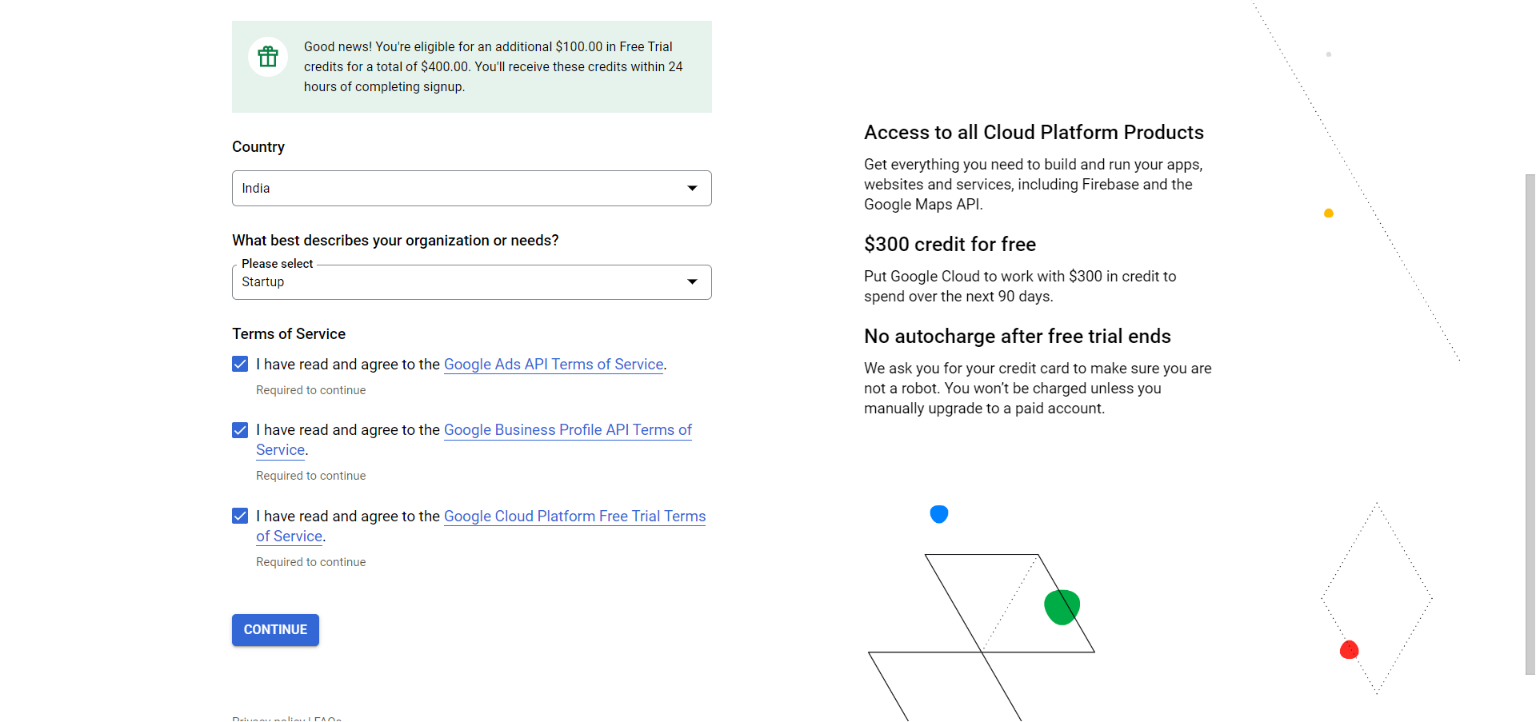This screenshot has width=1536, height=722.
Task: Click 'Required to continue' under Business Profile terms
Action: click(311, 476)
